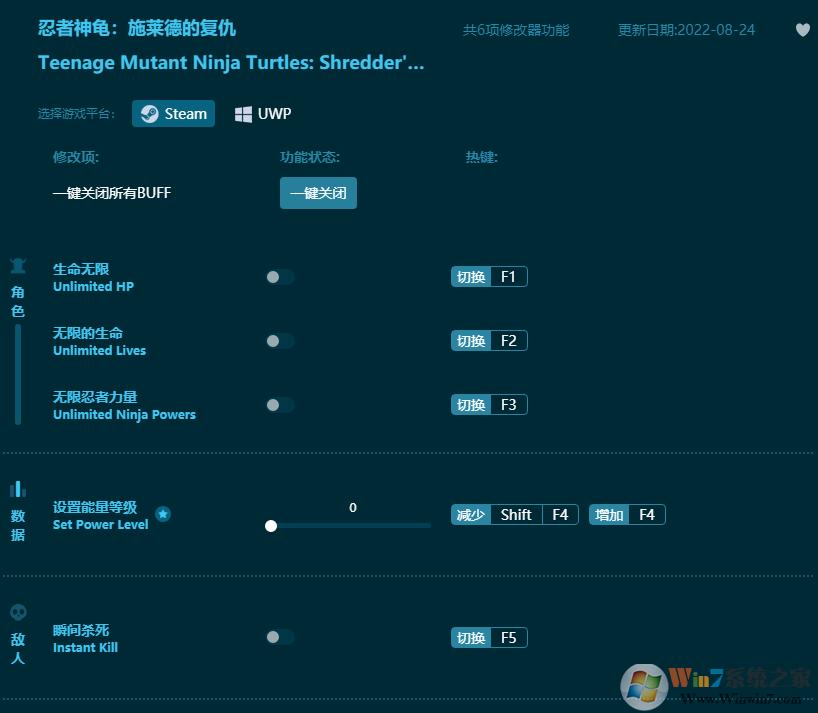Click the 增加 F4 increase button
The width and height of the screenshot is (818, 713).
pyautogui.click(x=627, y=514)
